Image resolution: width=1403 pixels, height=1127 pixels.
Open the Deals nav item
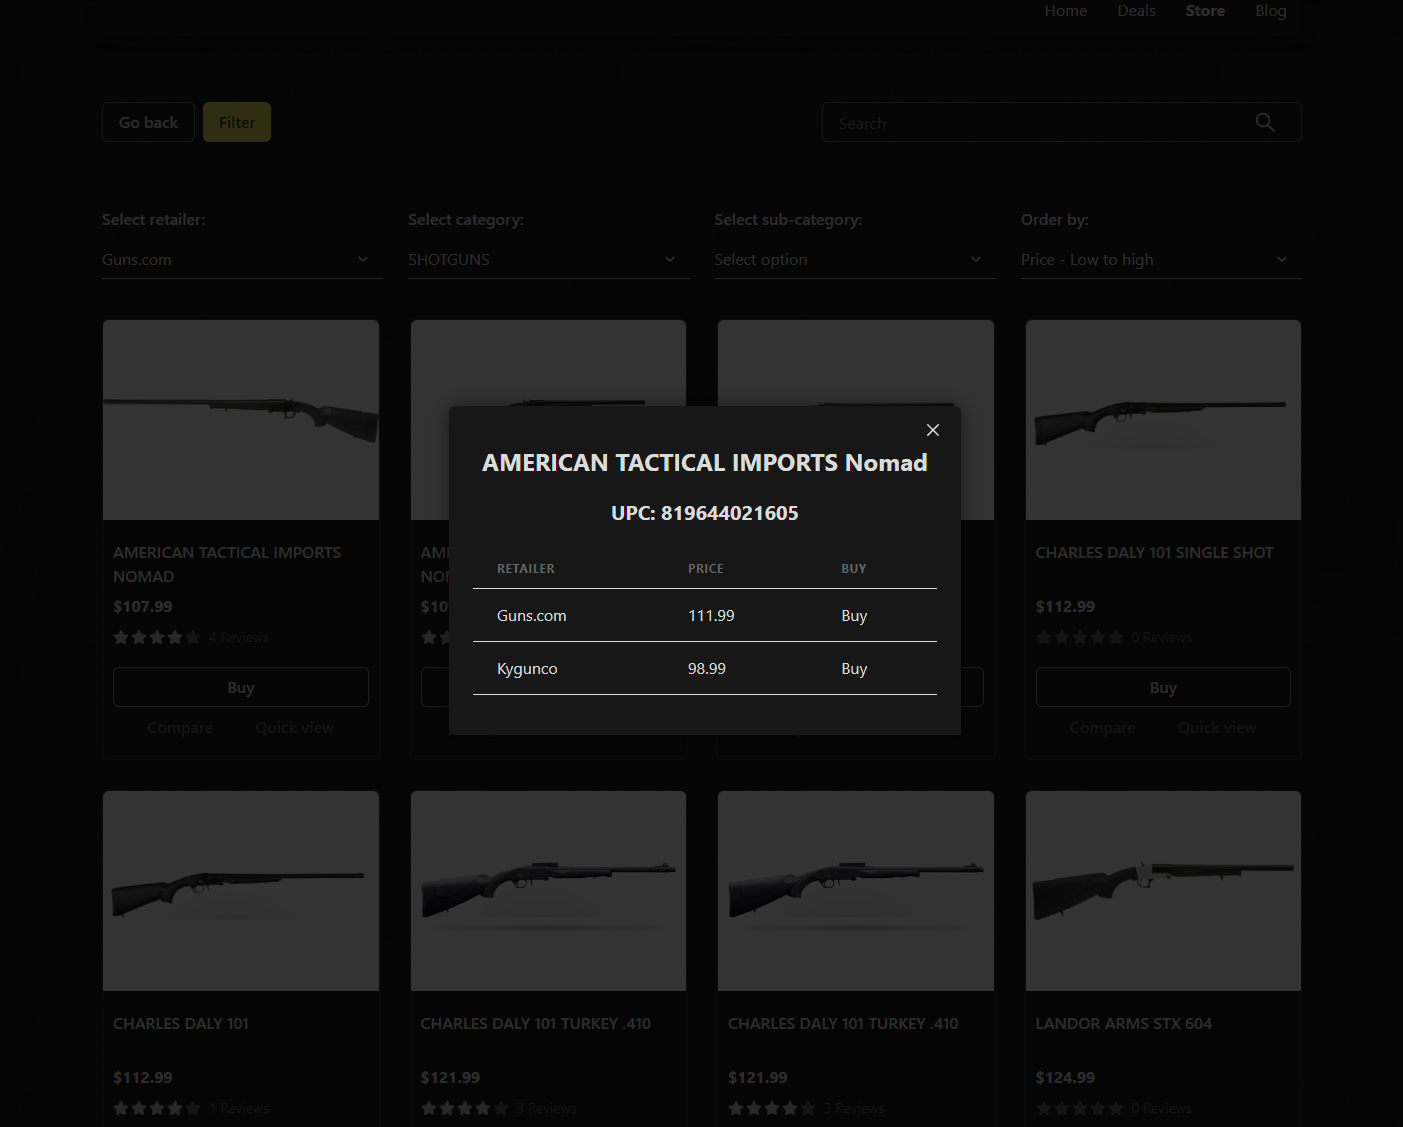(1136, 11)
